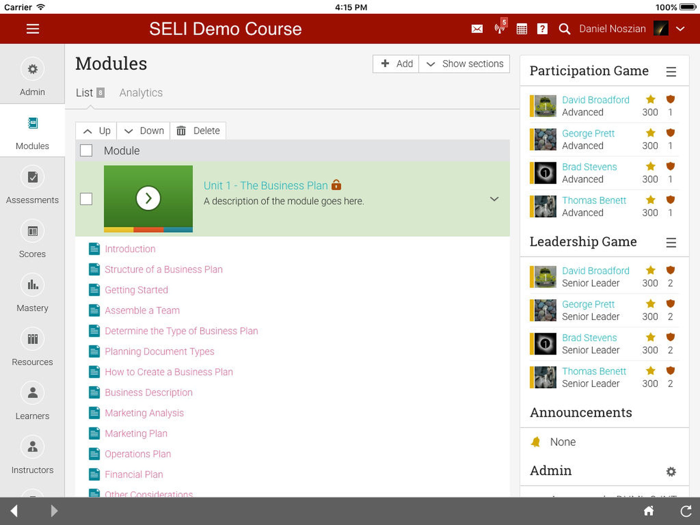Open the Assemble a Team lesson

[142, 310]
